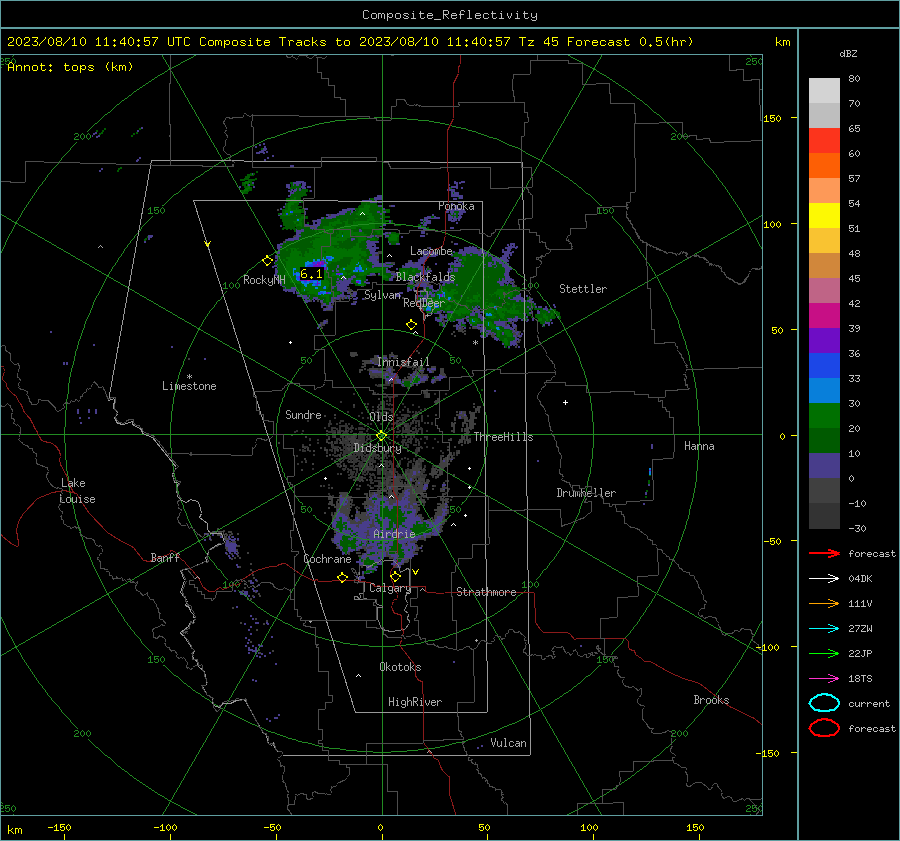Click the Blackfalds label
The height and width of the screenshot is (841, 900).
pos(425,277)
